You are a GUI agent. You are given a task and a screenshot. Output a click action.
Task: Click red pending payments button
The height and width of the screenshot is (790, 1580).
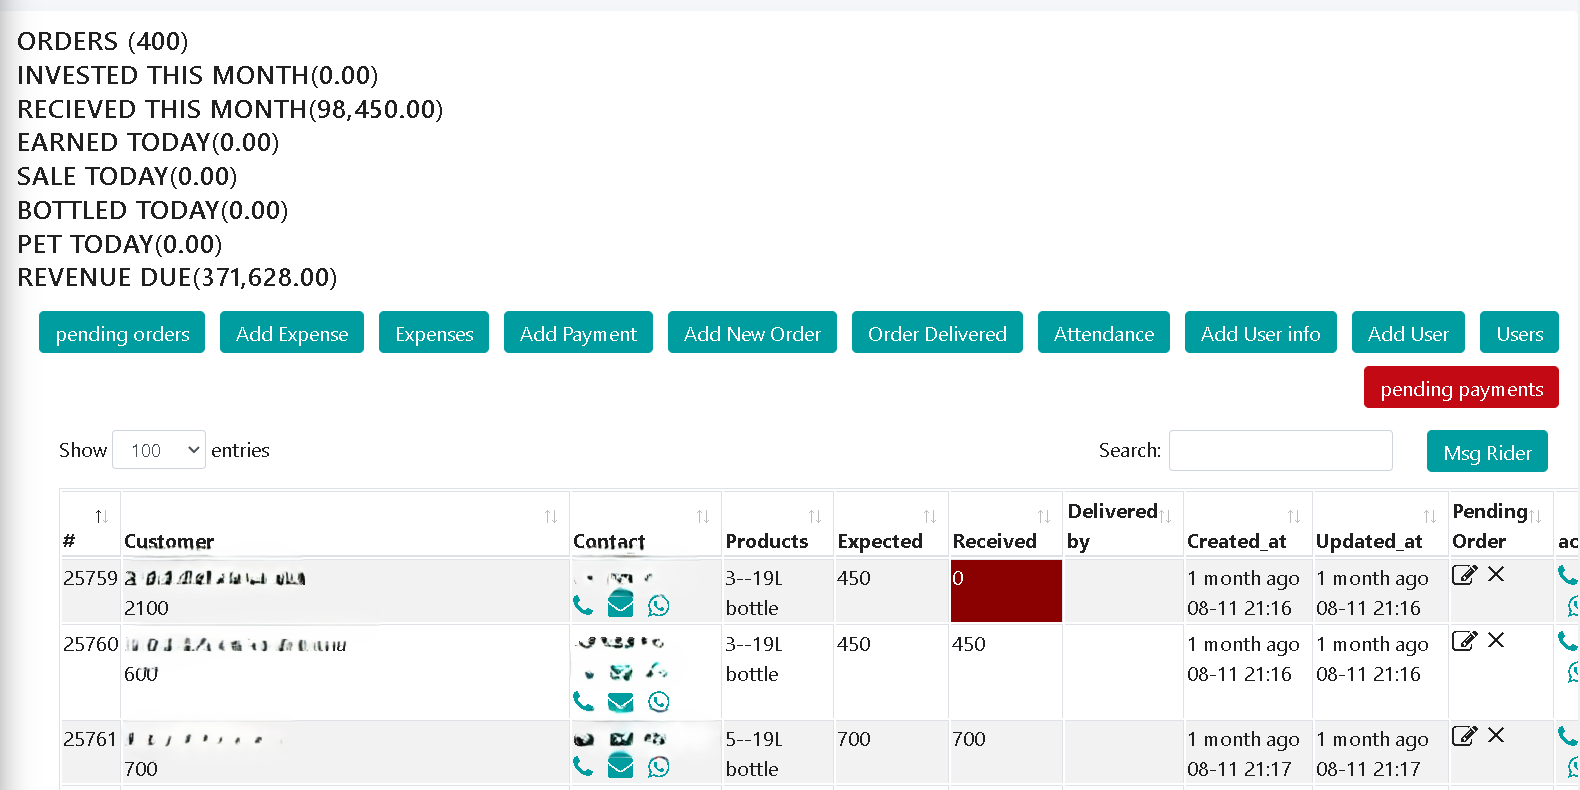(x=1461, y=387)
